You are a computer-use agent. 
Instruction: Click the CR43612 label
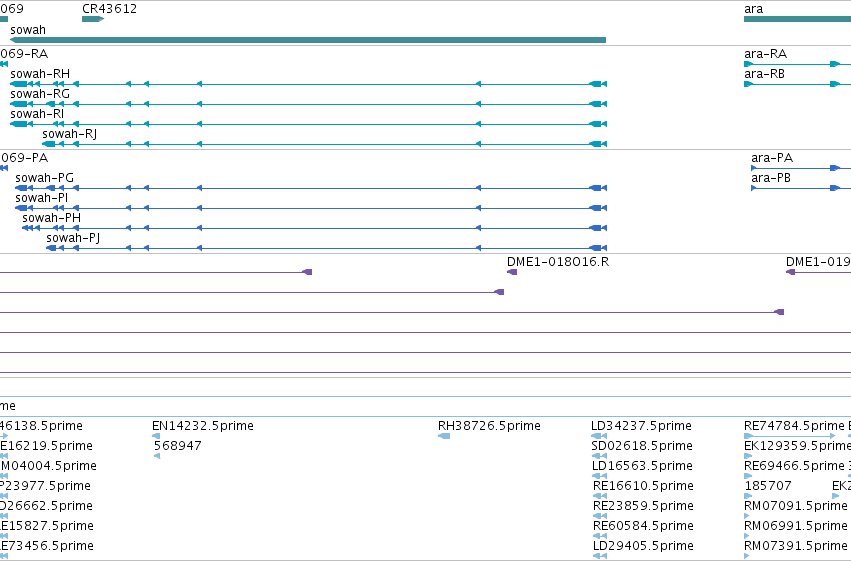(x=109, y=9)
